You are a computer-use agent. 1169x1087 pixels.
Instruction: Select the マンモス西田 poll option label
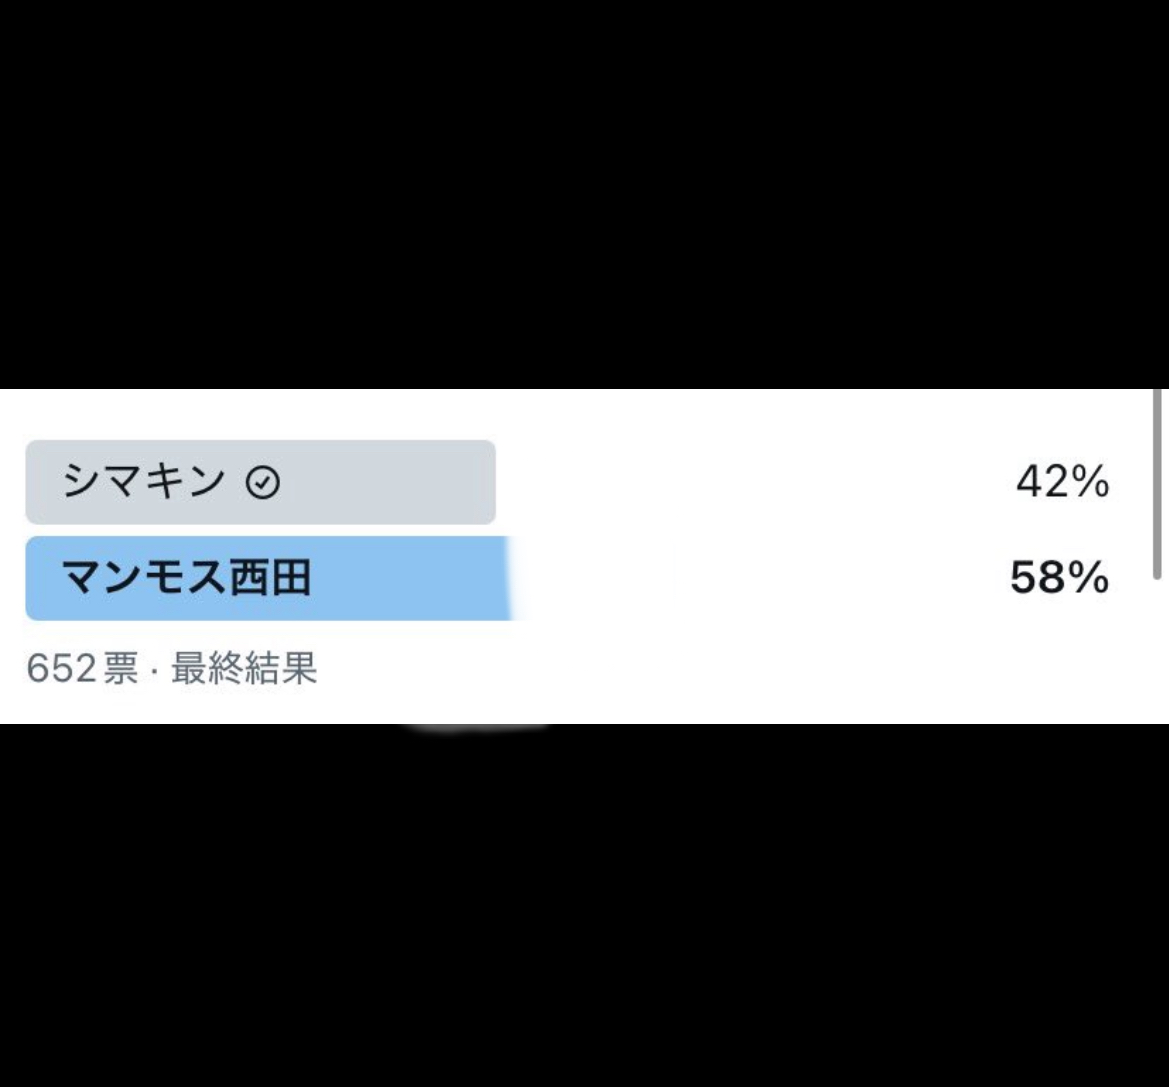point(186,578)
